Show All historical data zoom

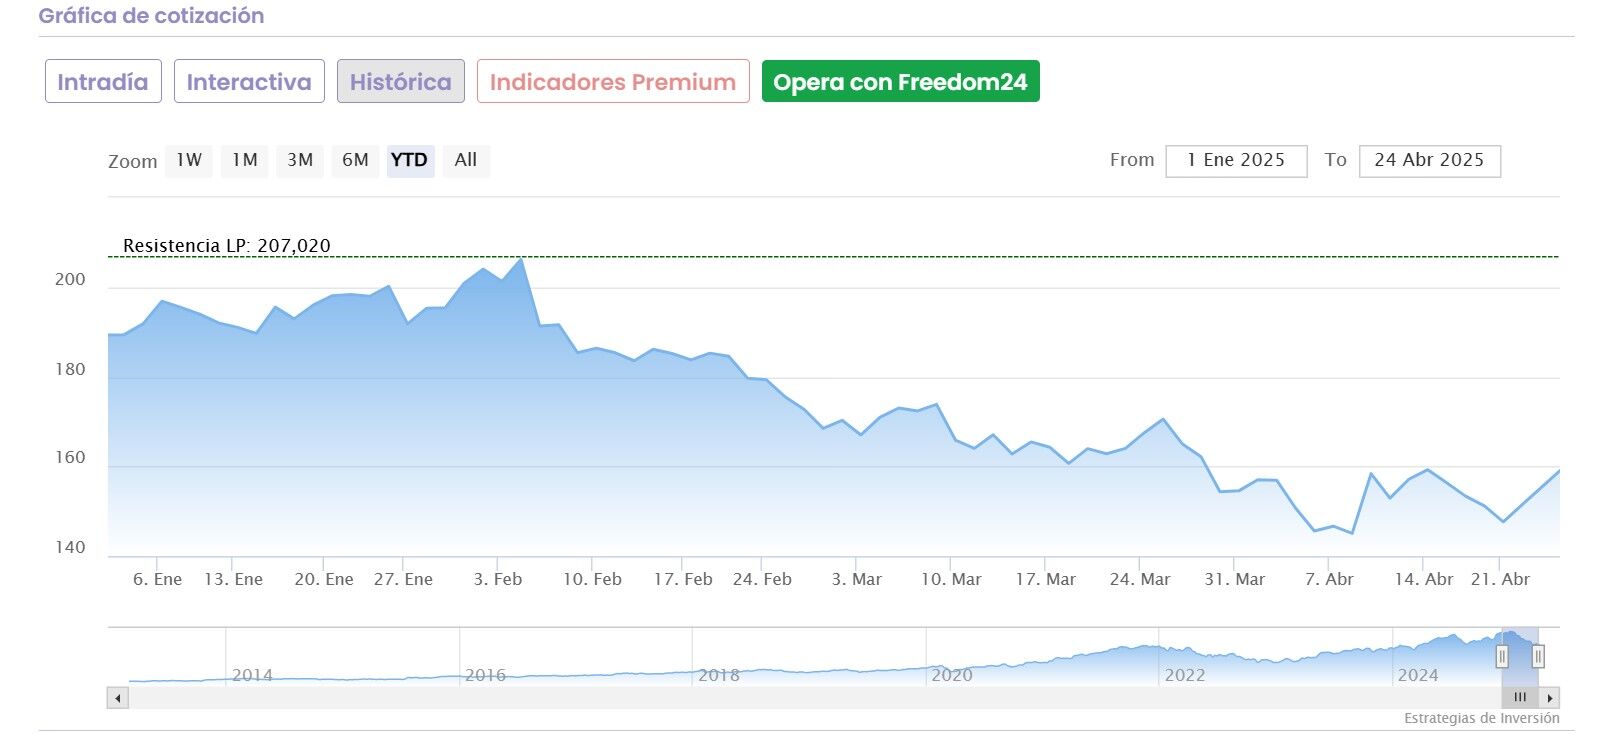coord(466,160)
